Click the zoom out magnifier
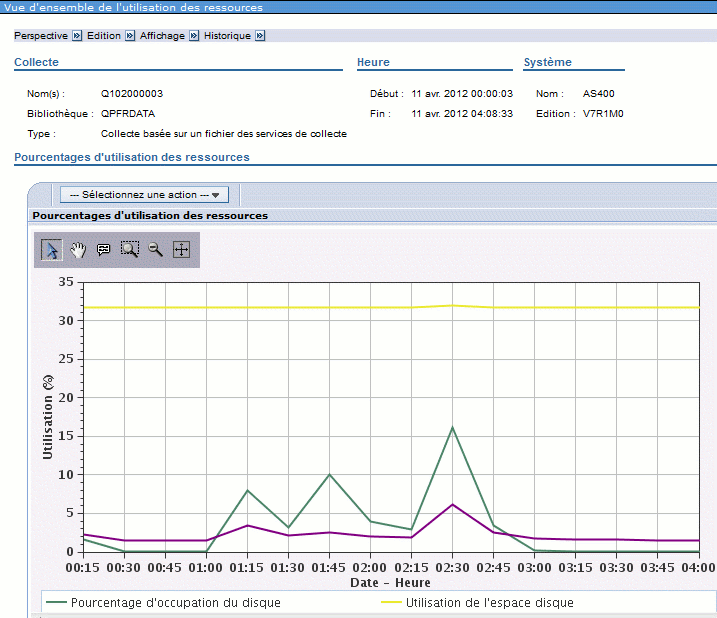The height and width of the screenshot is (618, 717). pos(155,250)
